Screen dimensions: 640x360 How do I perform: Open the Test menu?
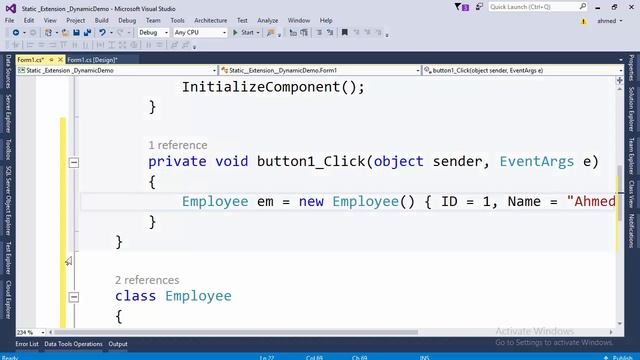click(242, 20)
